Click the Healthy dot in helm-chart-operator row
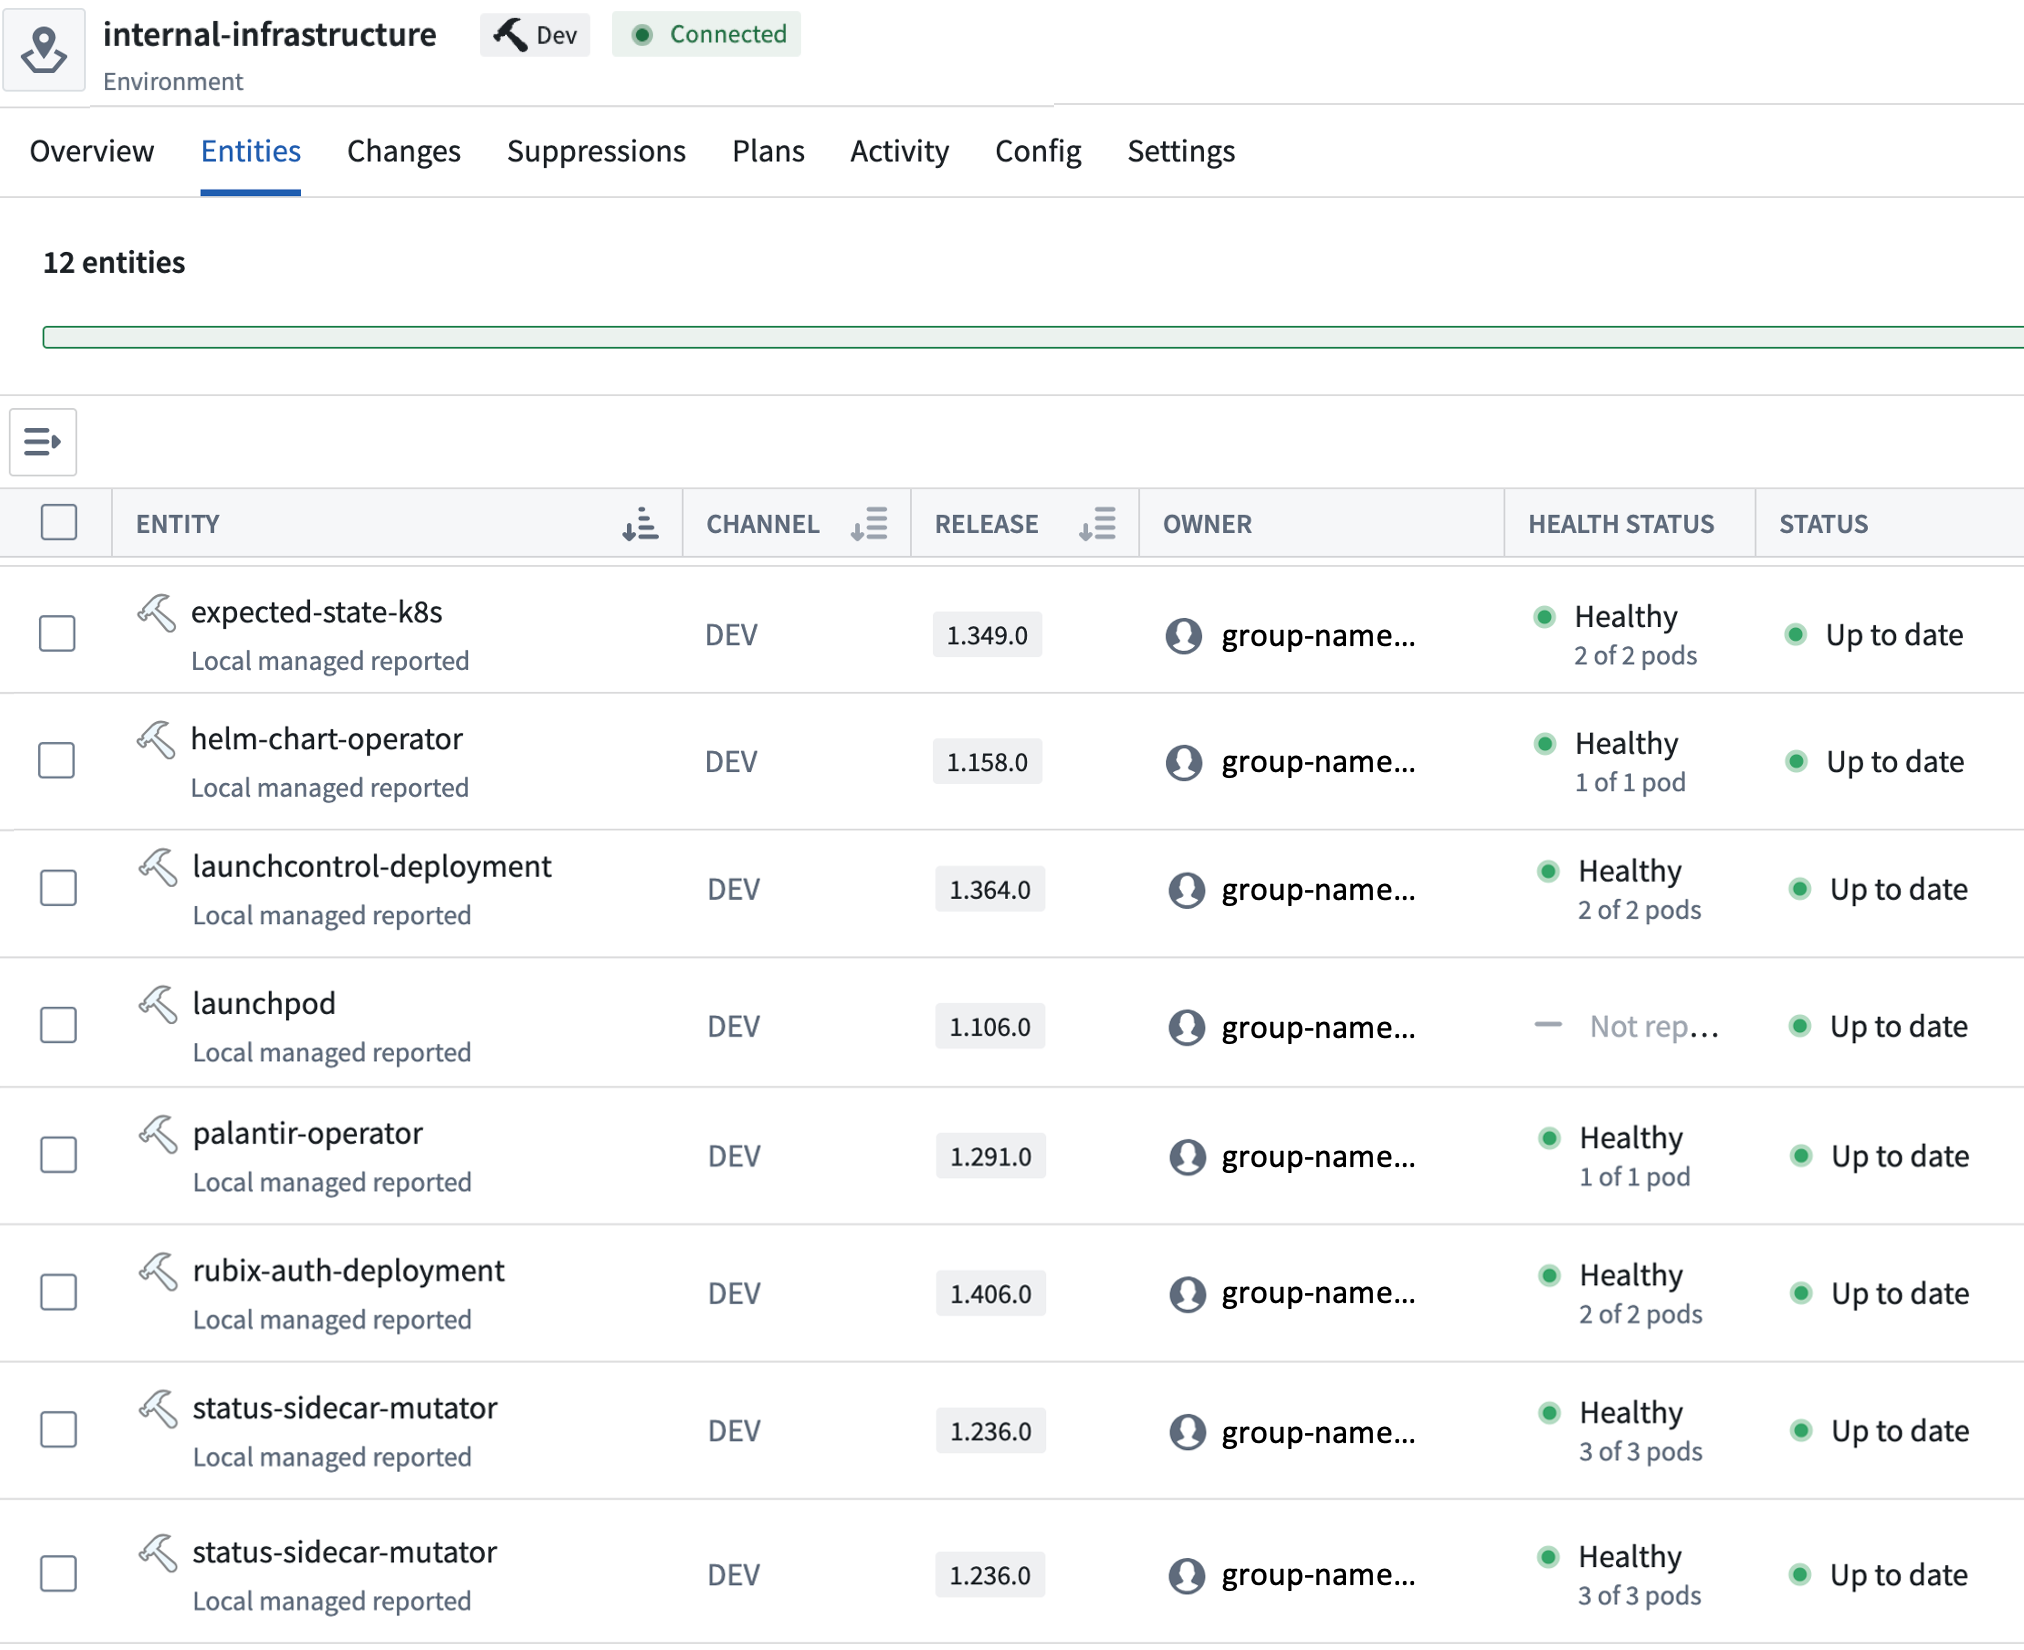This screenshot has width=2024, height=1650. pyautogui.click(x=1545, y=744)
